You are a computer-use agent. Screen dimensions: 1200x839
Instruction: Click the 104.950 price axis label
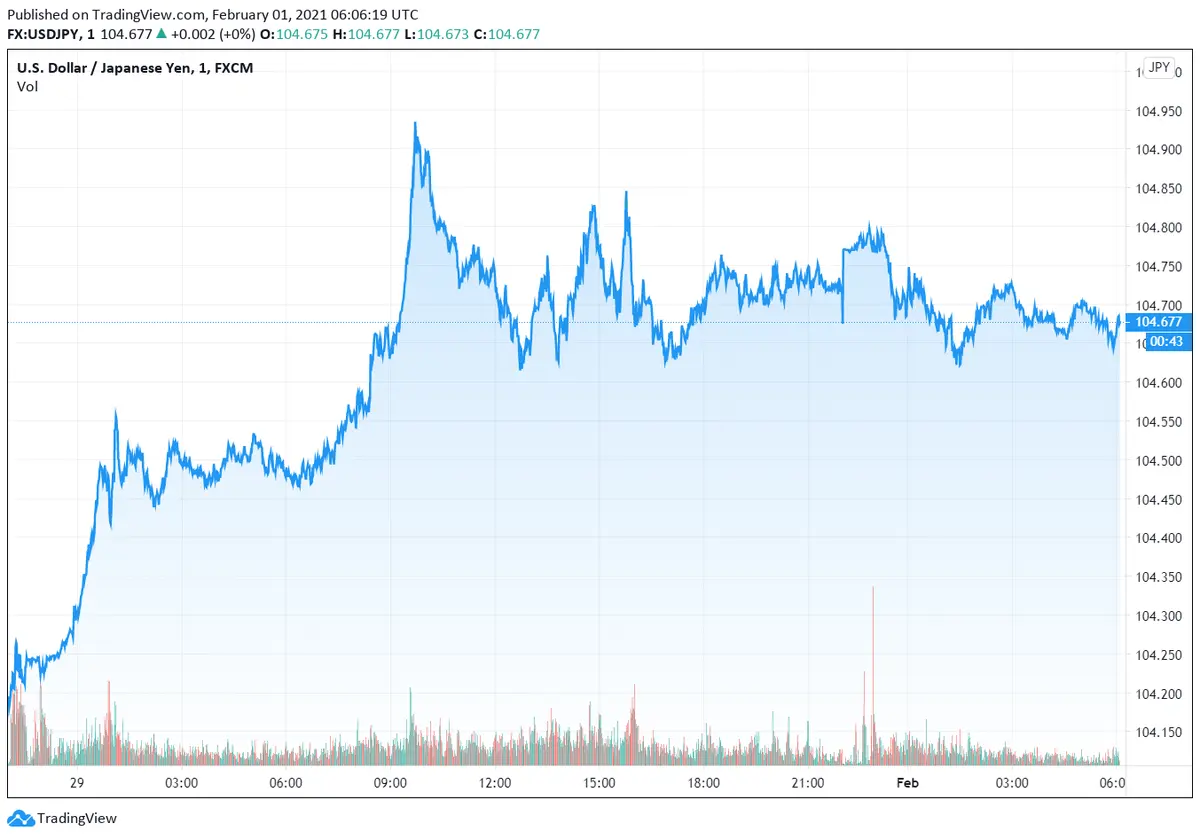click(x=1157, y=111)
